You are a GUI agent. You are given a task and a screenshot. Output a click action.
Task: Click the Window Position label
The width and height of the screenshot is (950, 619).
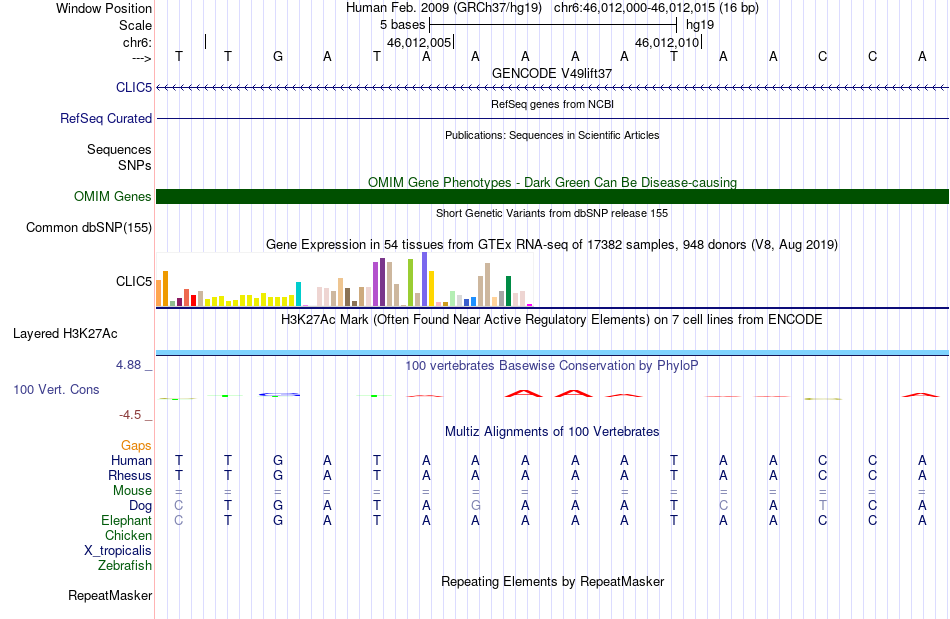coord(104,8)
